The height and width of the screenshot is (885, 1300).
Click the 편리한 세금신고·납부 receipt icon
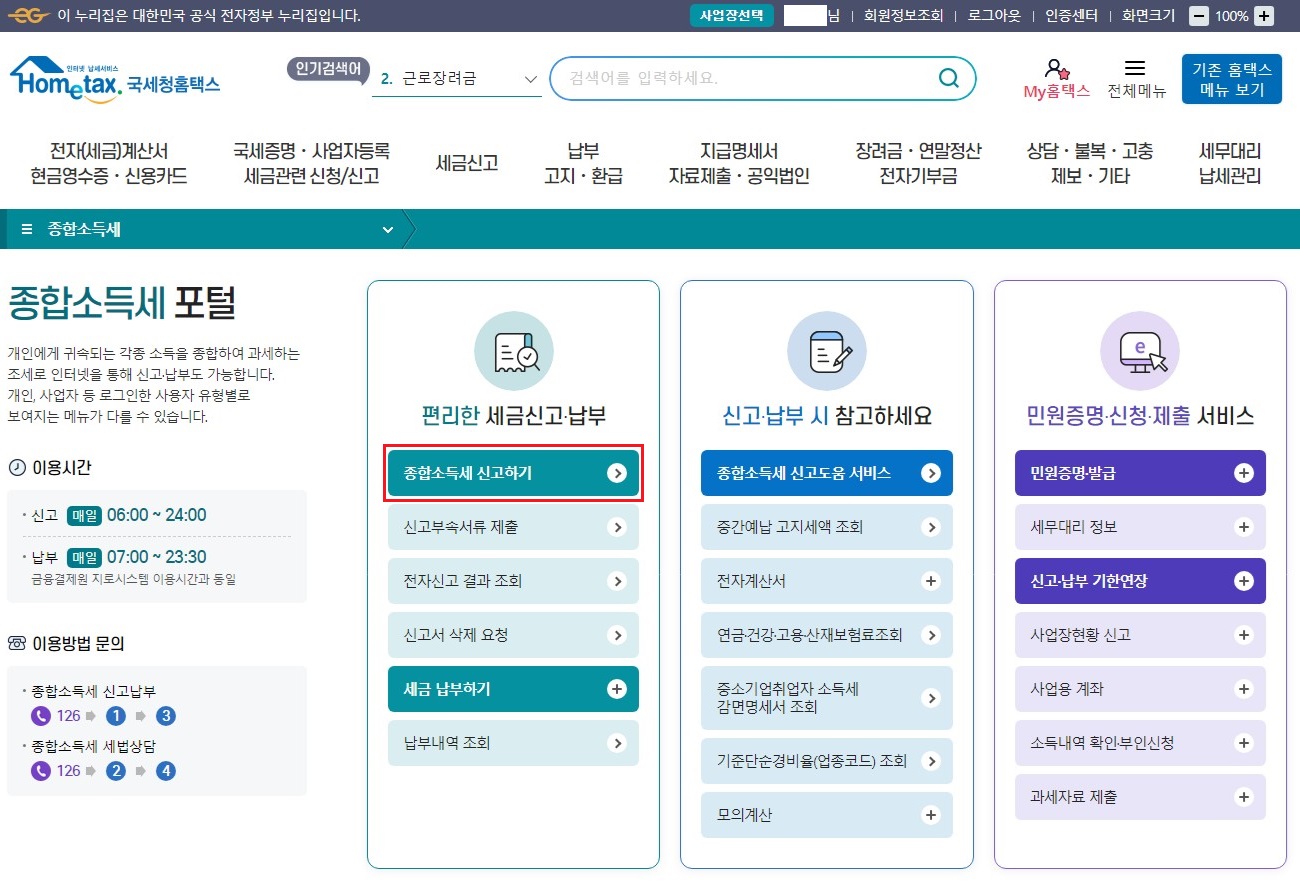point(514,351)
